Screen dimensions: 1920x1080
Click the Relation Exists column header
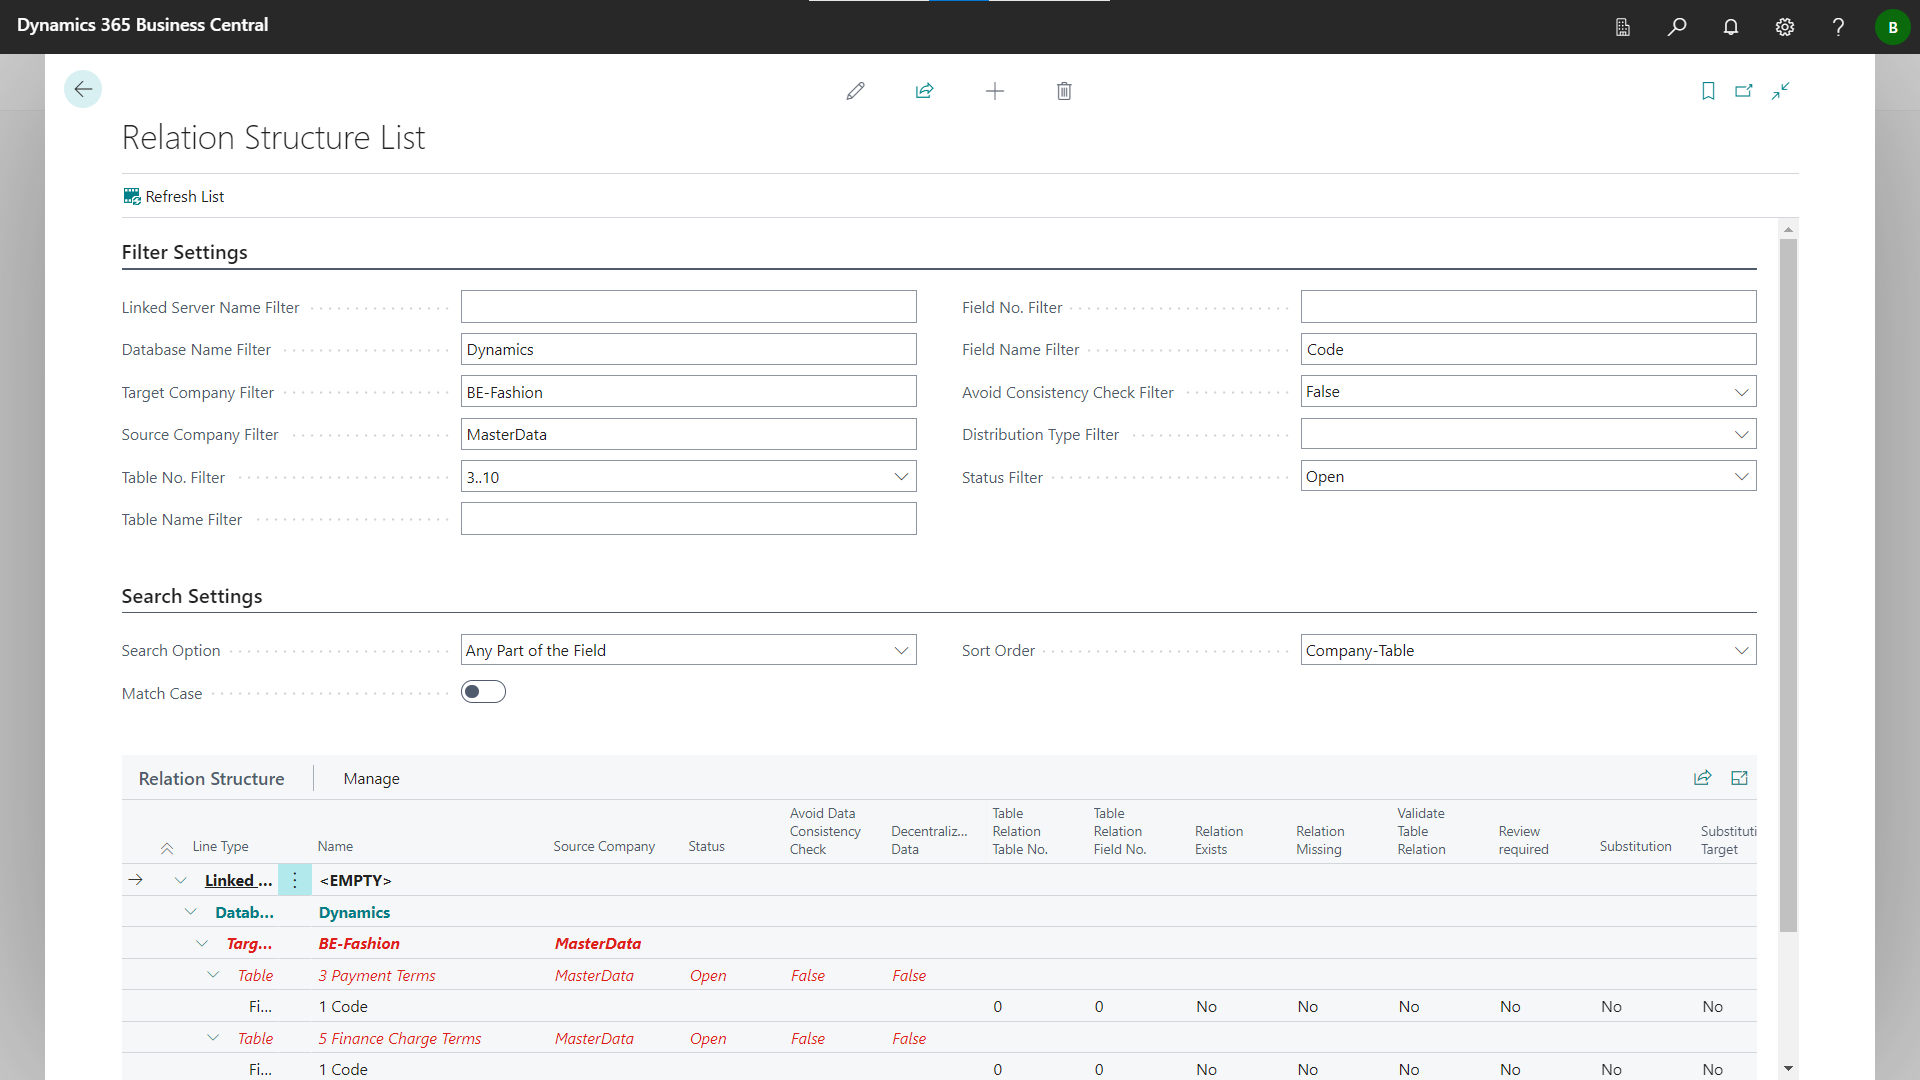point(1219,840)
